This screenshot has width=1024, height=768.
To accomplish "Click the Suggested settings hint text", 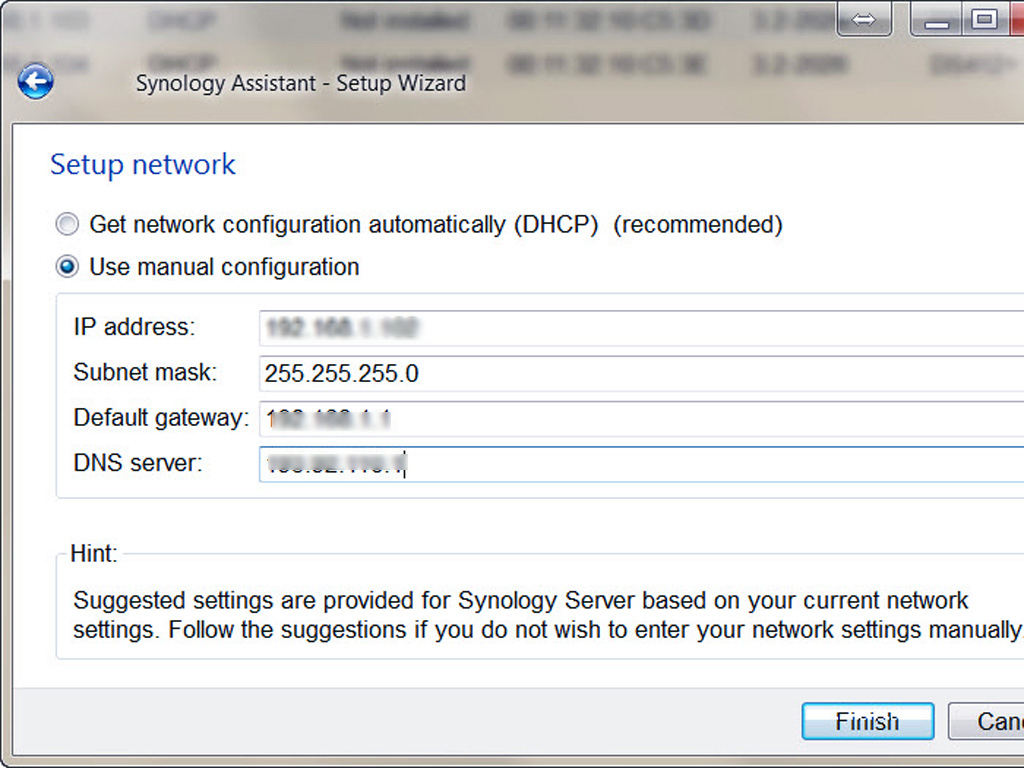I will 549,615.
